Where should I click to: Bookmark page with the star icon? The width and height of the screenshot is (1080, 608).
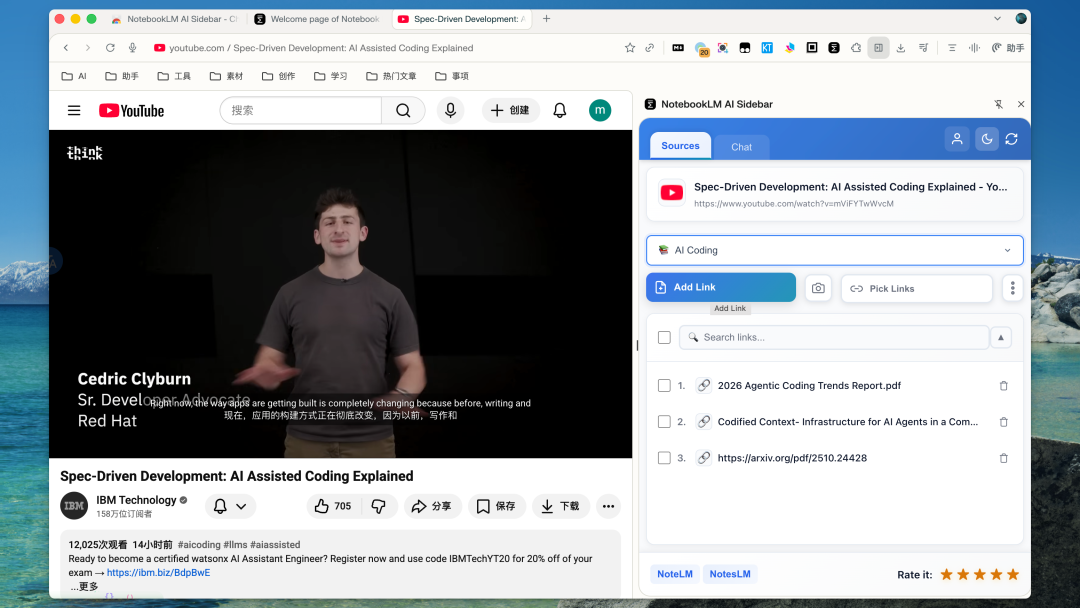(x=630, y=48)
